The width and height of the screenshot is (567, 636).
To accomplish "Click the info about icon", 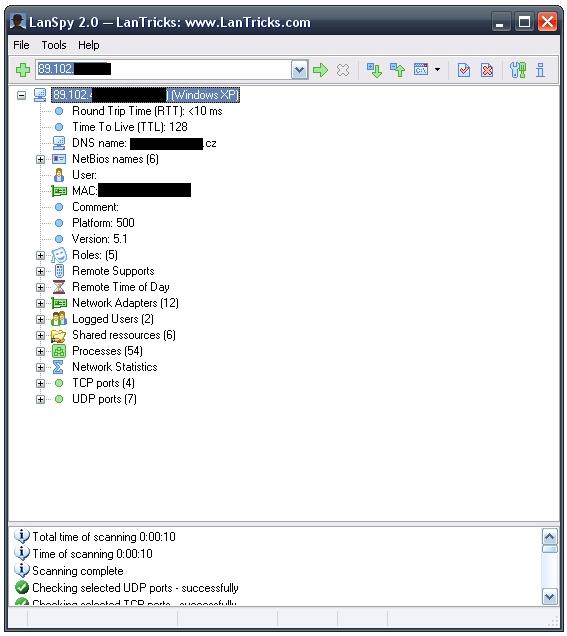I will [540, 70].
